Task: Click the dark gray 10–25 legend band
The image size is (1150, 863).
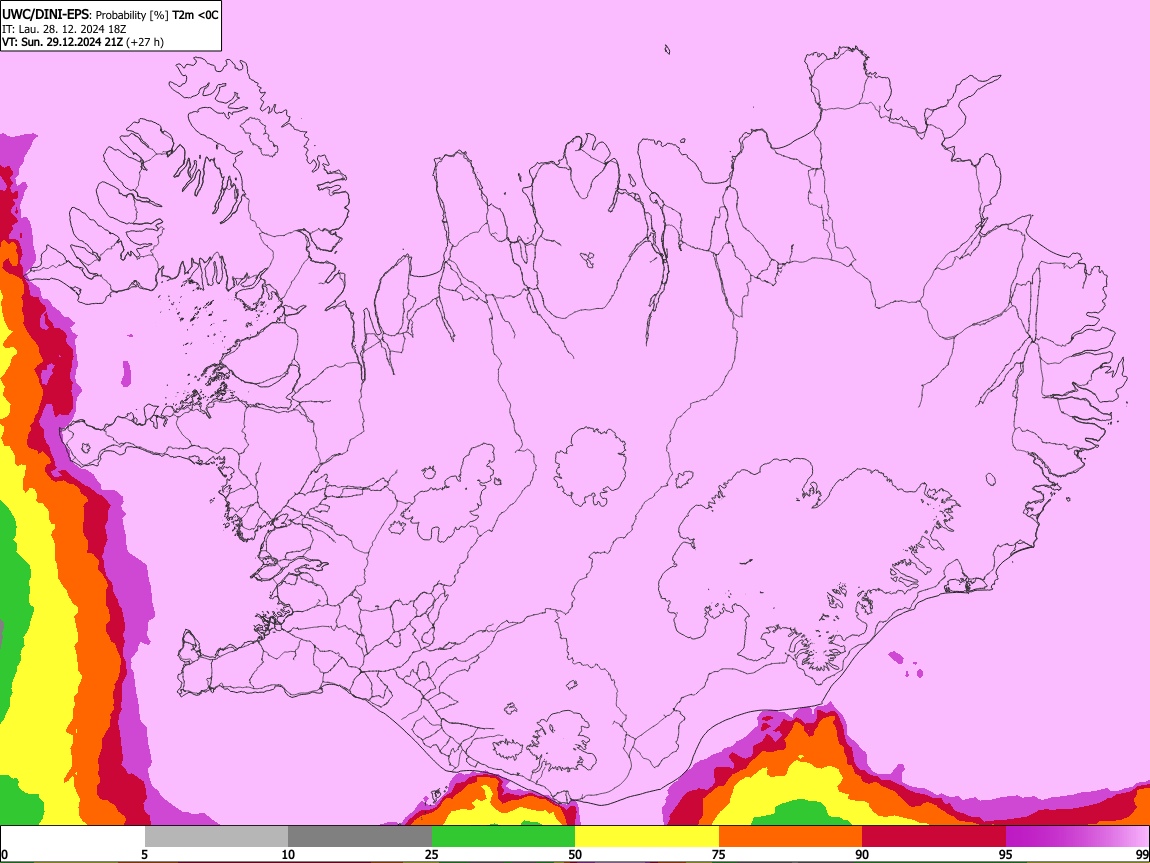Action: click(360, 837)
